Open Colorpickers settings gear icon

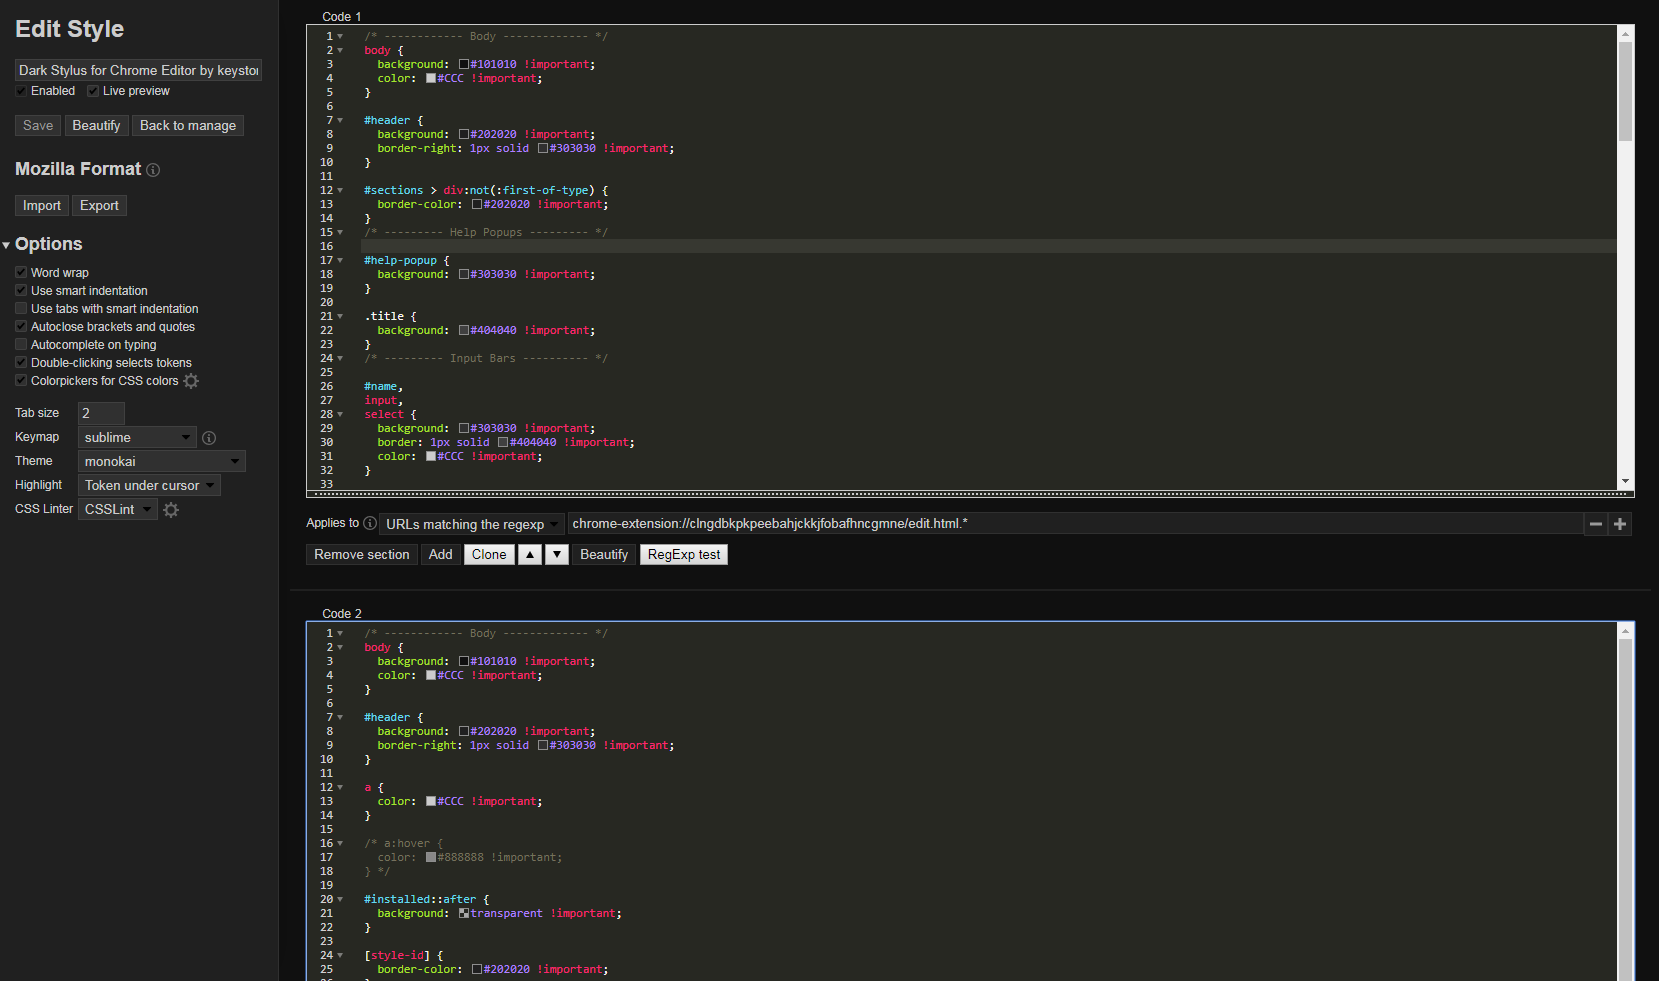tap(191, 381)
